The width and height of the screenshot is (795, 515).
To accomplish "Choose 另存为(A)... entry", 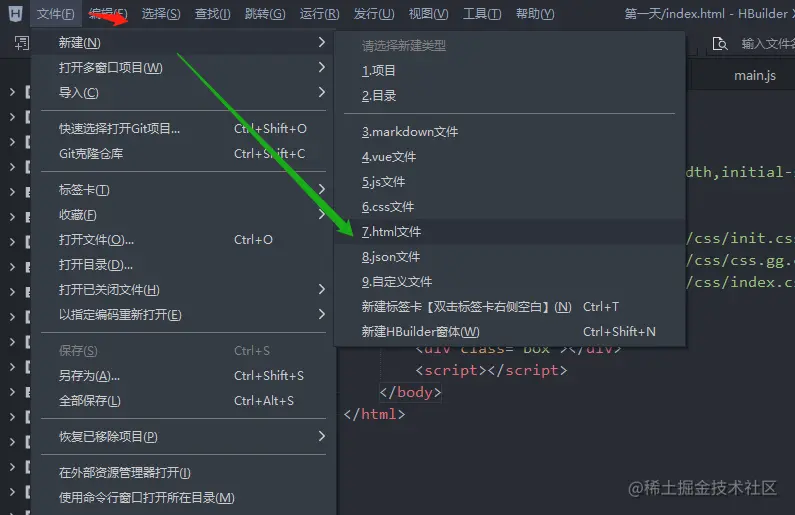I will [184, 376].
